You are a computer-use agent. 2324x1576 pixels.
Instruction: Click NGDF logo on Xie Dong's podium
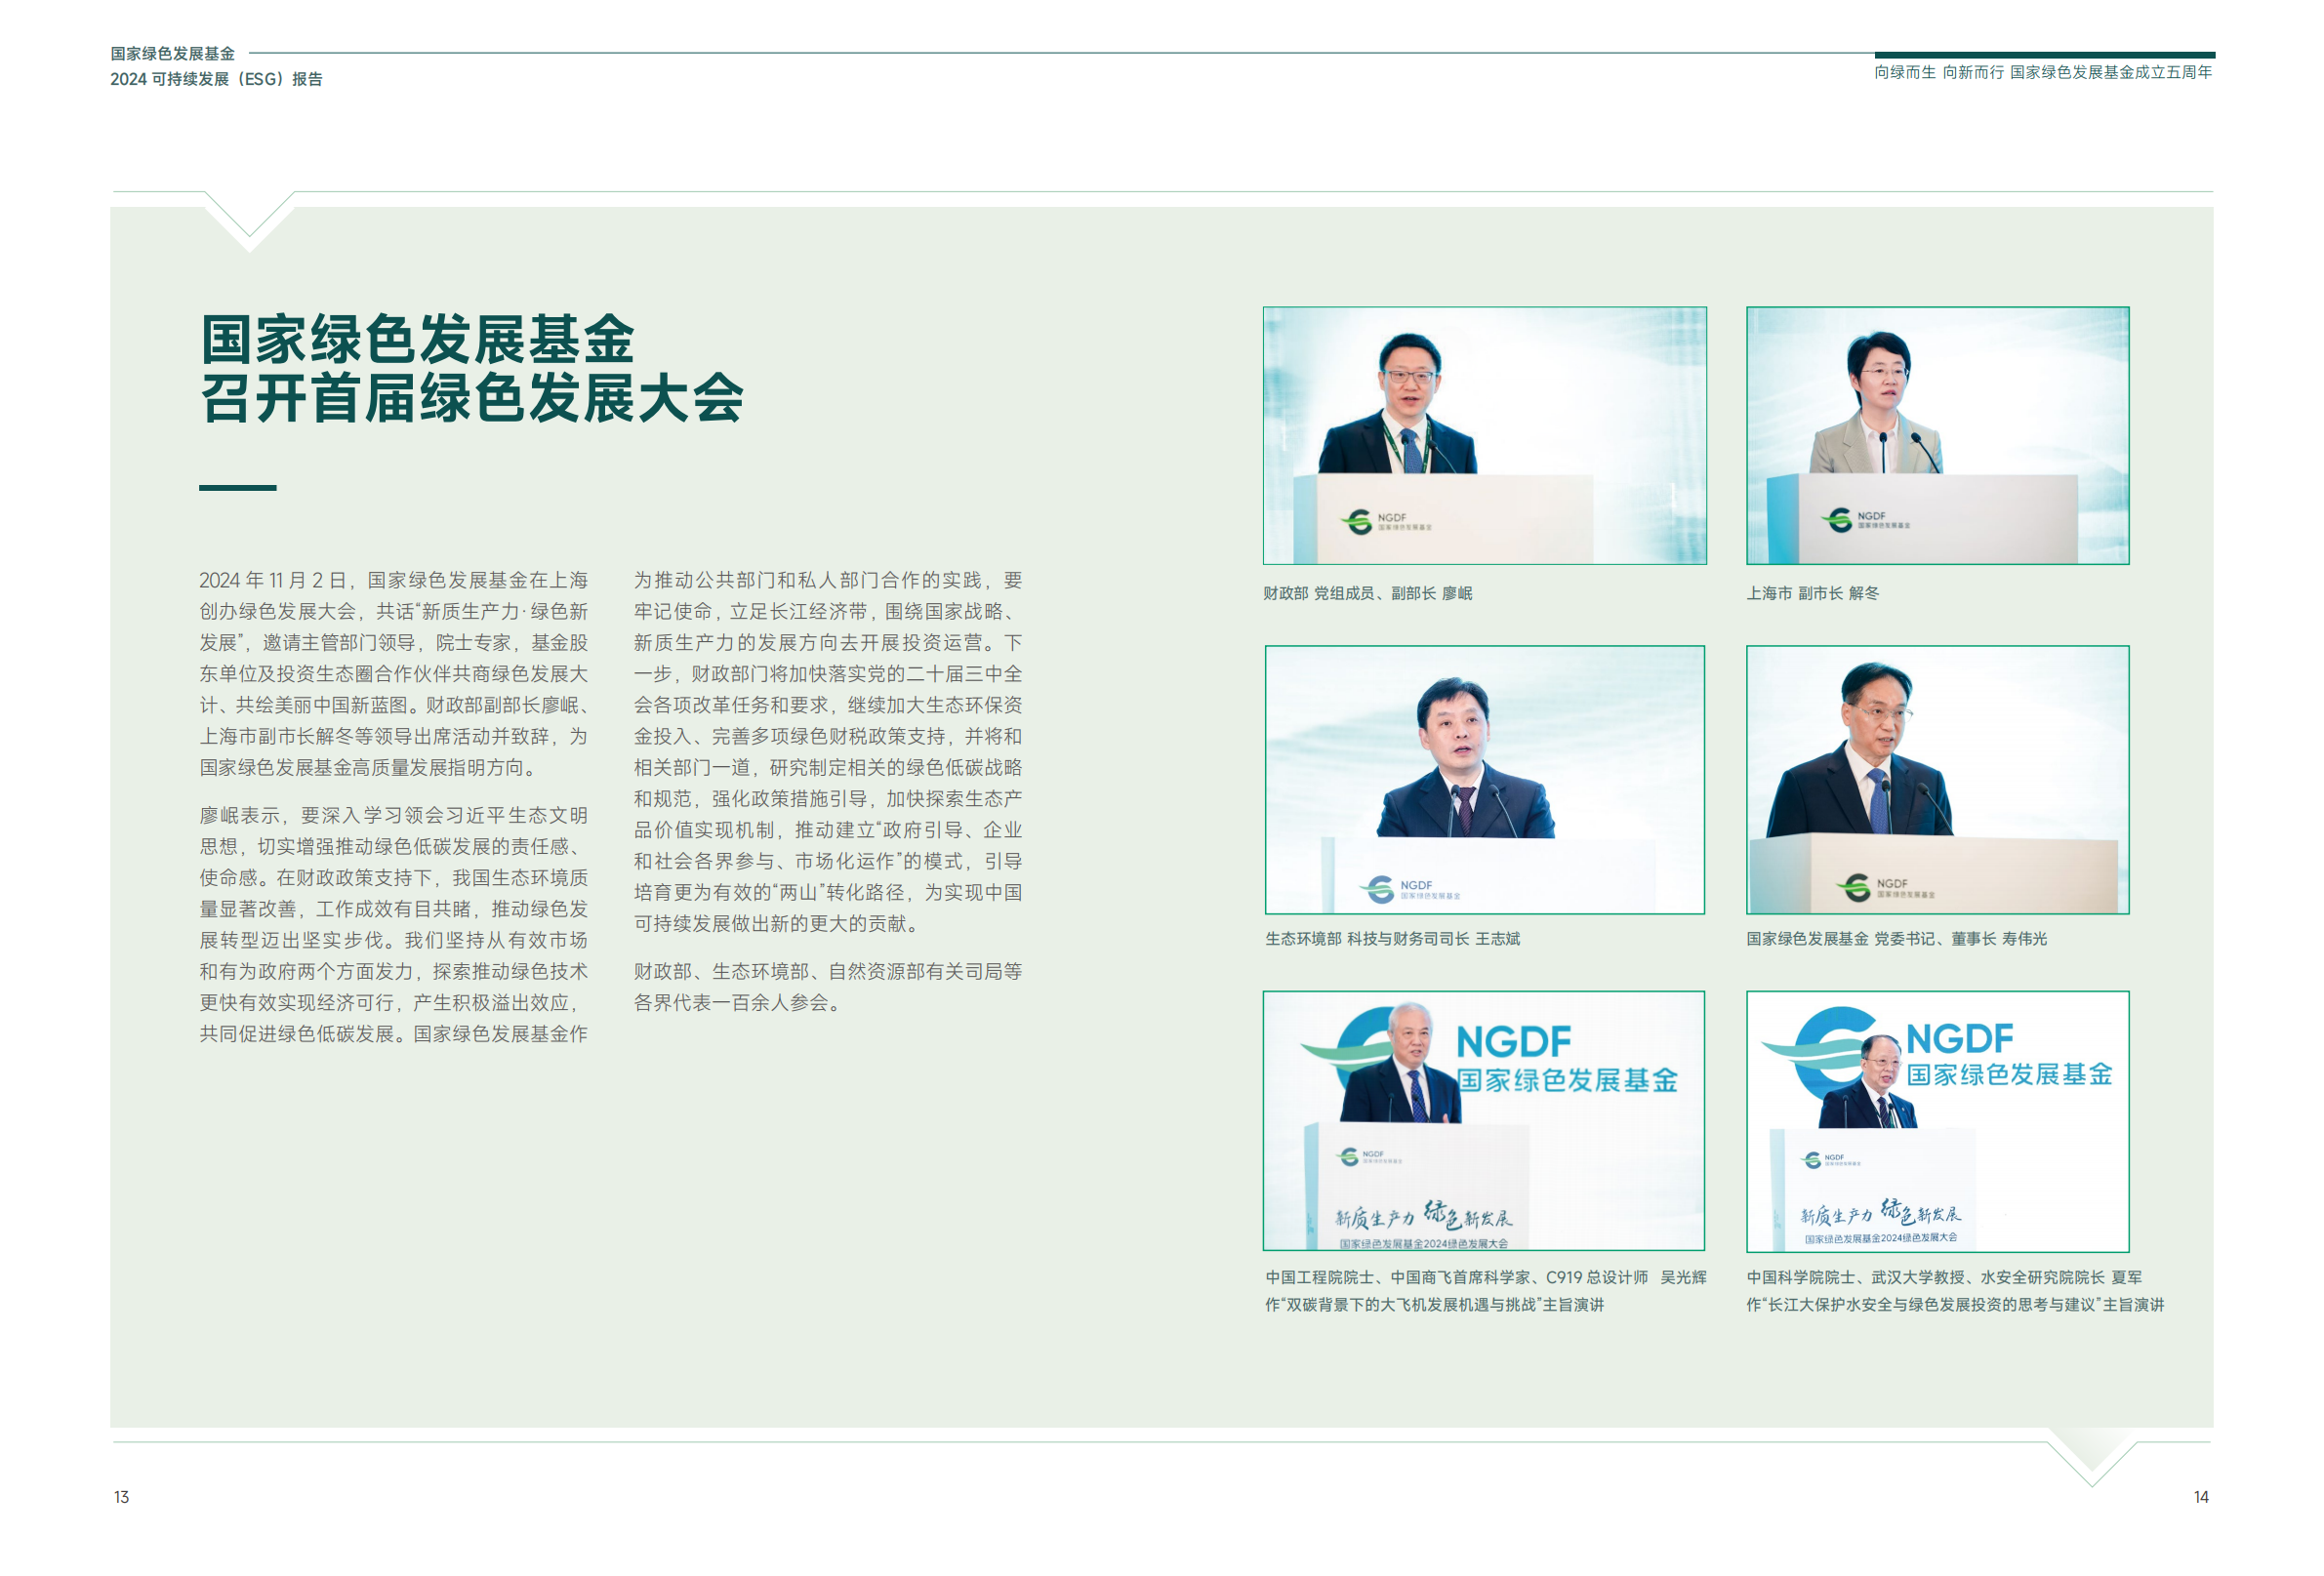[x=1865, y=519]
